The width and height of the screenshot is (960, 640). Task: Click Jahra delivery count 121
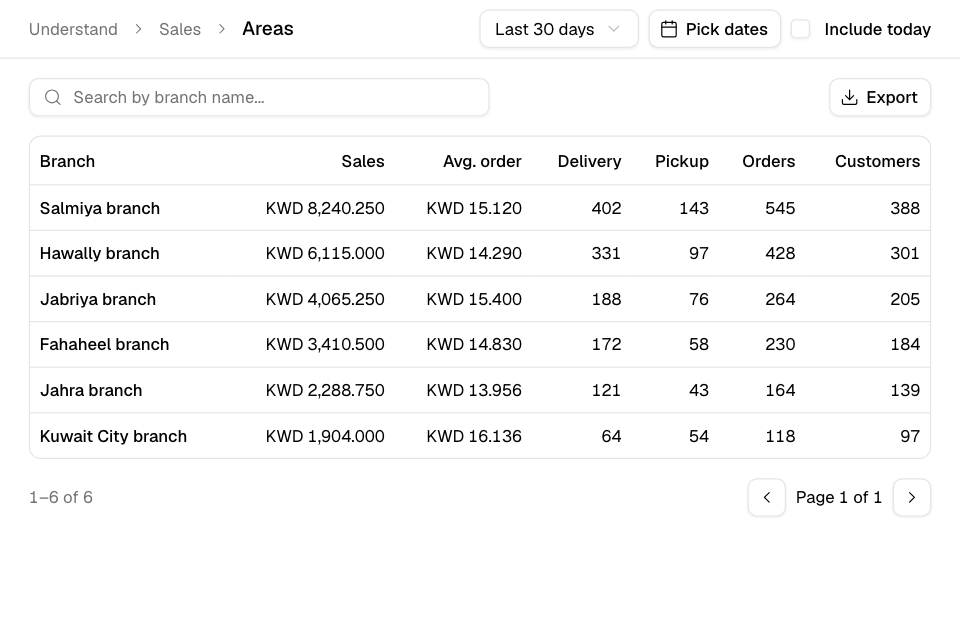pyautogui.click(x=606, y=391)
